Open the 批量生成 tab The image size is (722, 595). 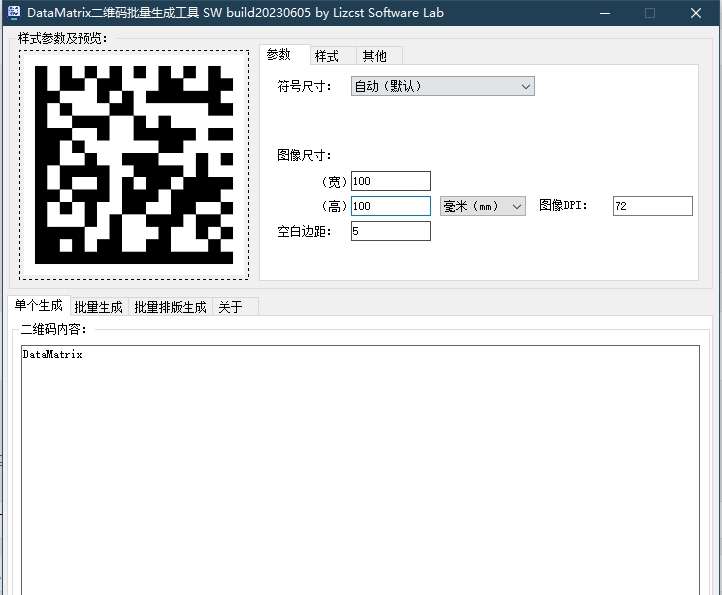coord(98,307)
